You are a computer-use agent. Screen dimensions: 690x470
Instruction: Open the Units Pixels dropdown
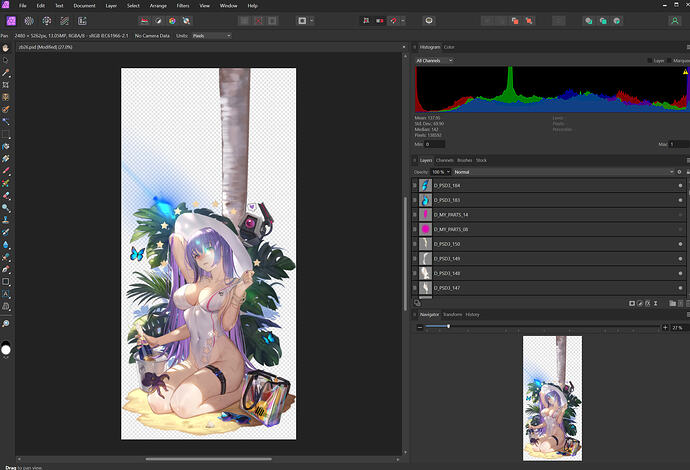(212, 36)
